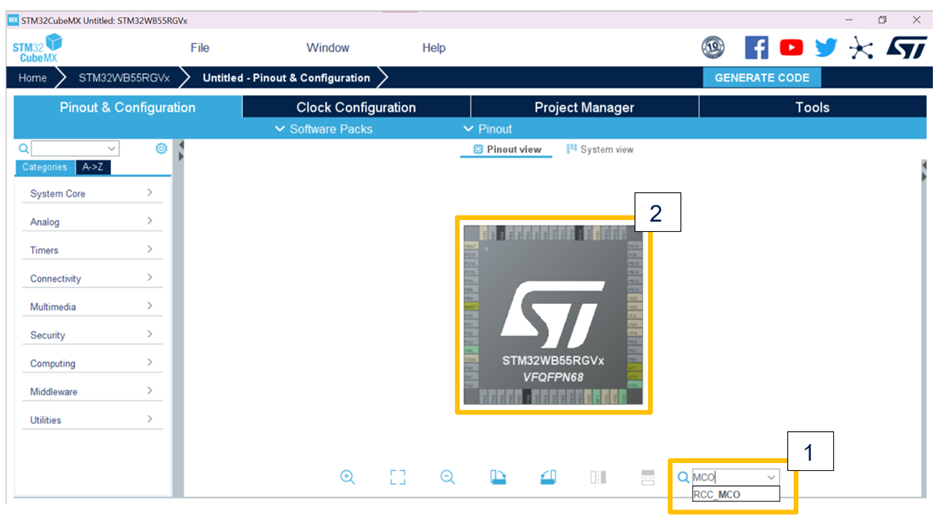Open the Window menu

327,47
